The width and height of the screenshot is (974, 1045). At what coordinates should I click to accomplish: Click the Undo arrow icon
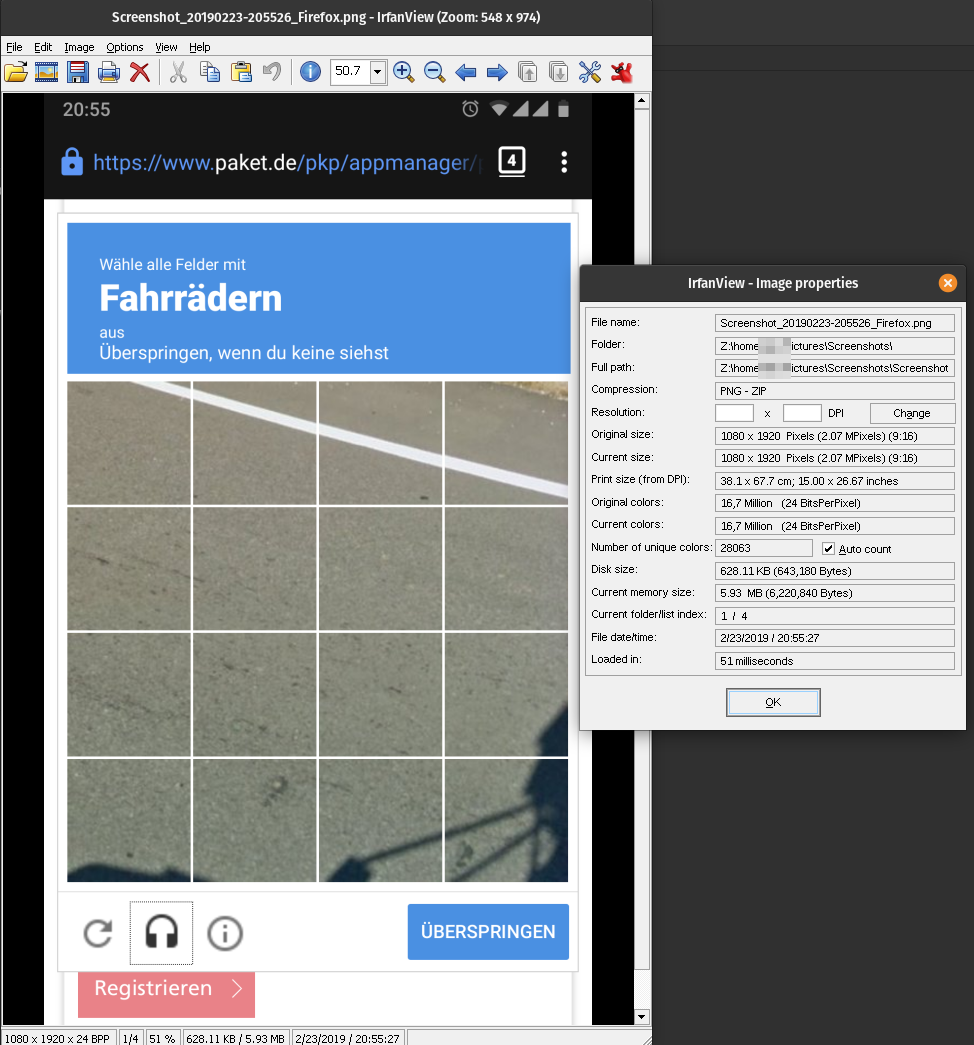click(x=272, y=71)
